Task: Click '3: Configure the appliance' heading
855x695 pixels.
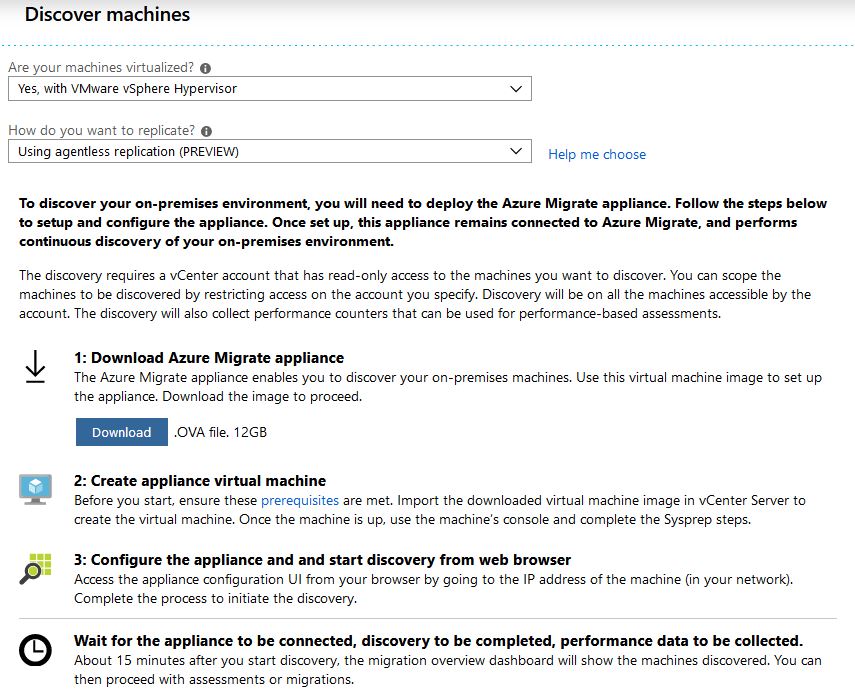Action: pos(322,560)
